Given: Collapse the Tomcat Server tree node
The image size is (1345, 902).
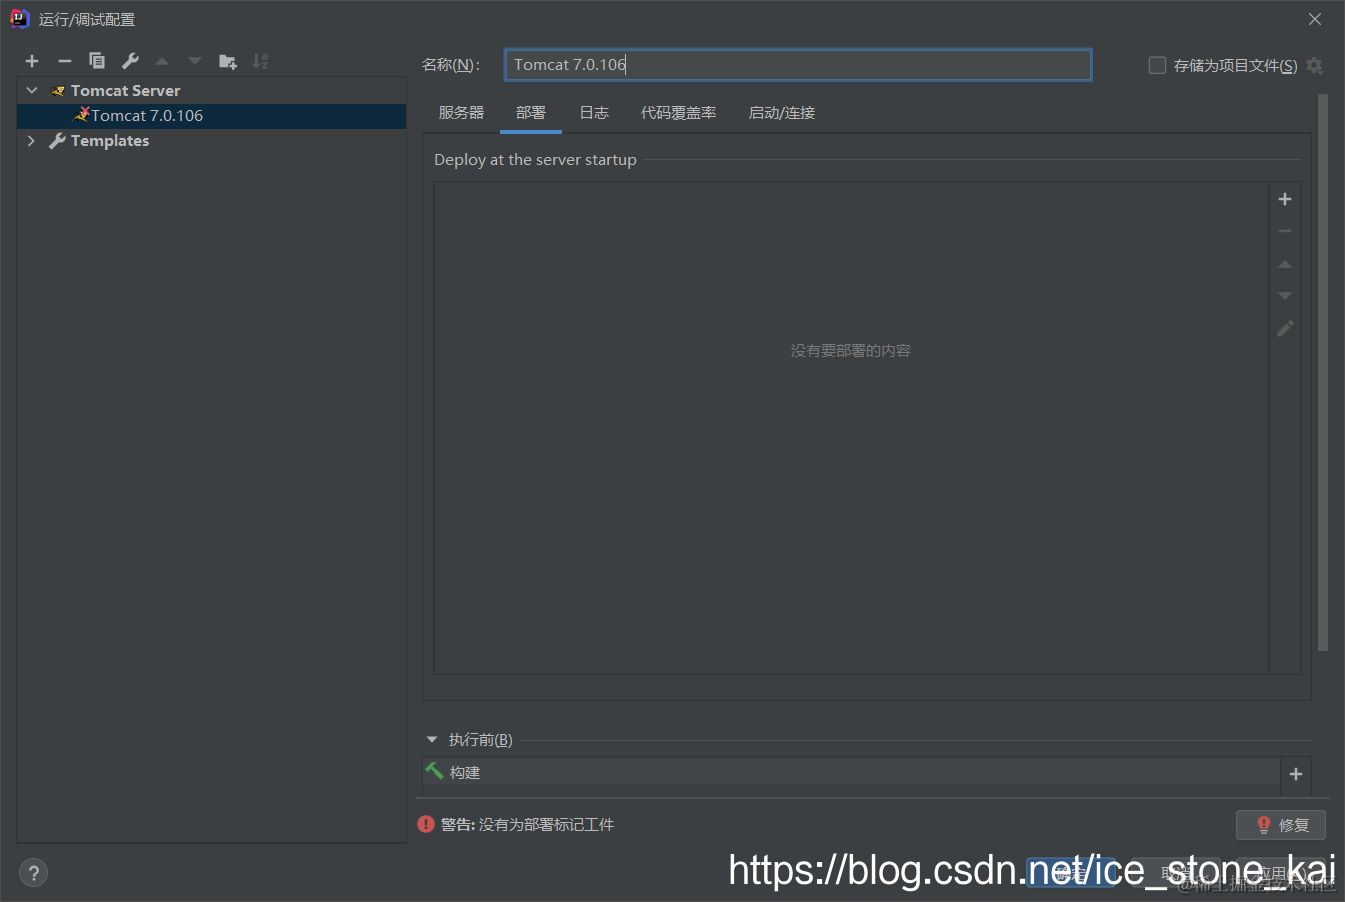Looking at the screenshot, I should coord(32,90).
